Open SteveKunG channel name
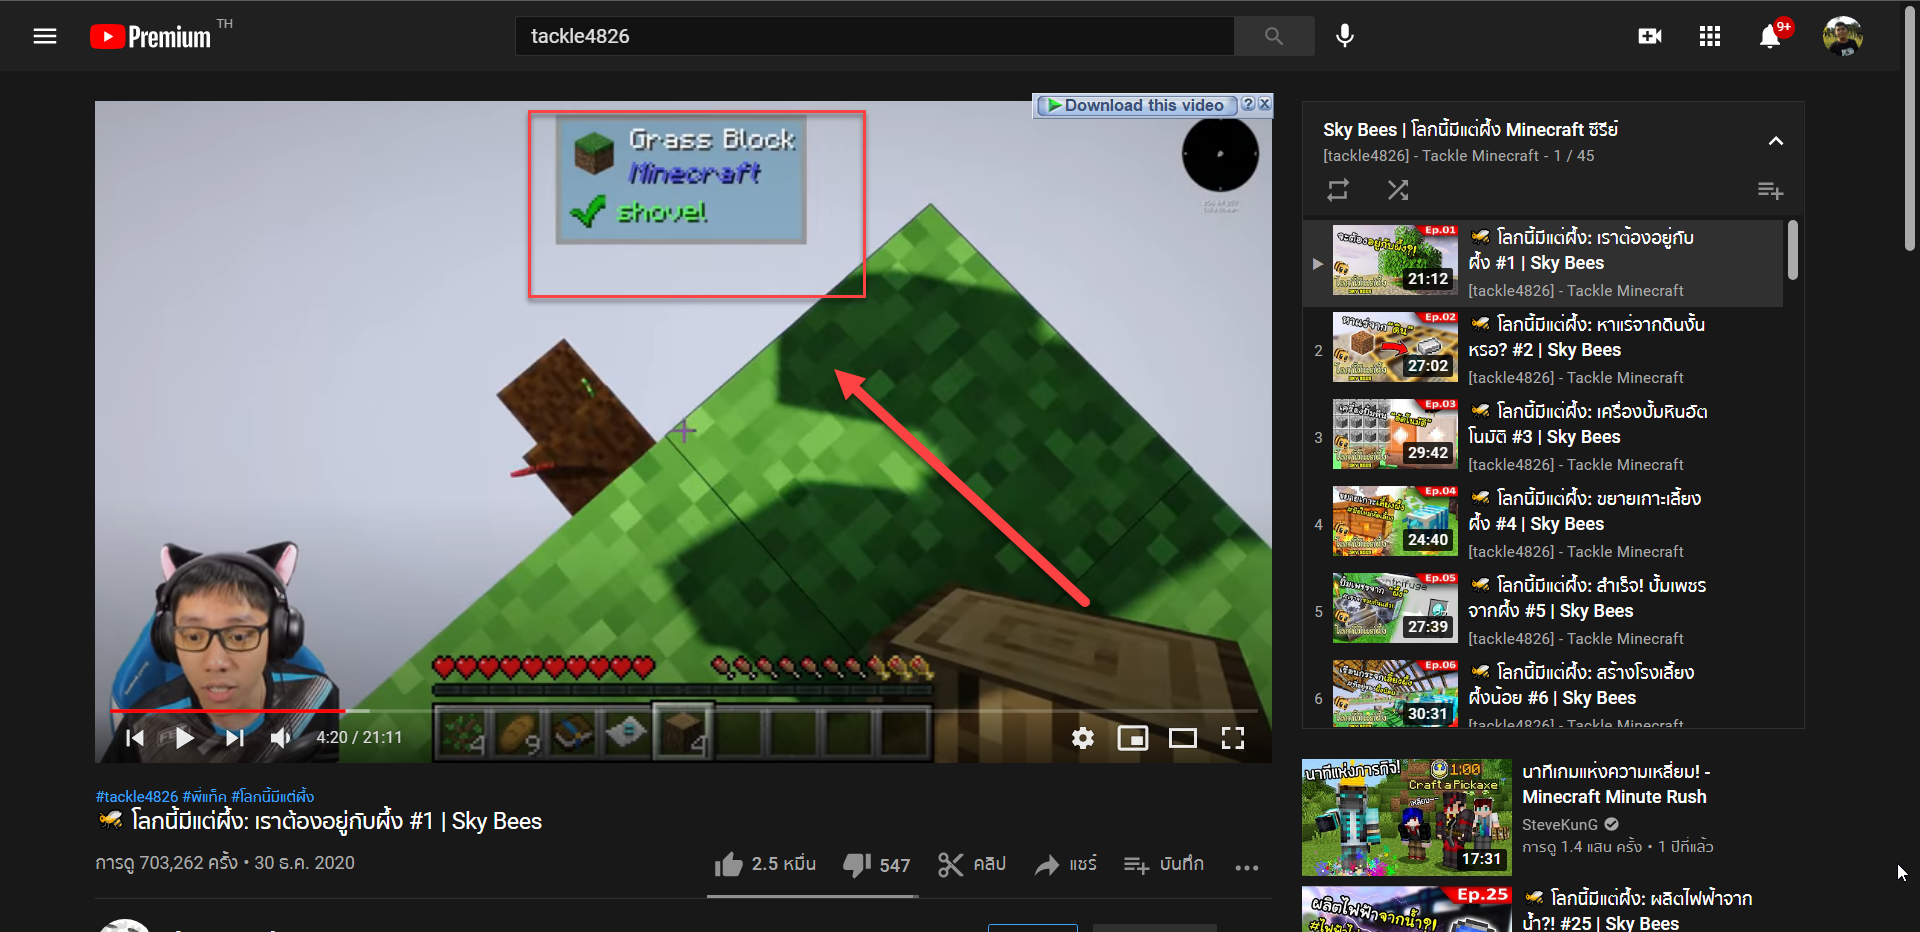Viewport: 1920px width, 932px height. (1560, 824)
